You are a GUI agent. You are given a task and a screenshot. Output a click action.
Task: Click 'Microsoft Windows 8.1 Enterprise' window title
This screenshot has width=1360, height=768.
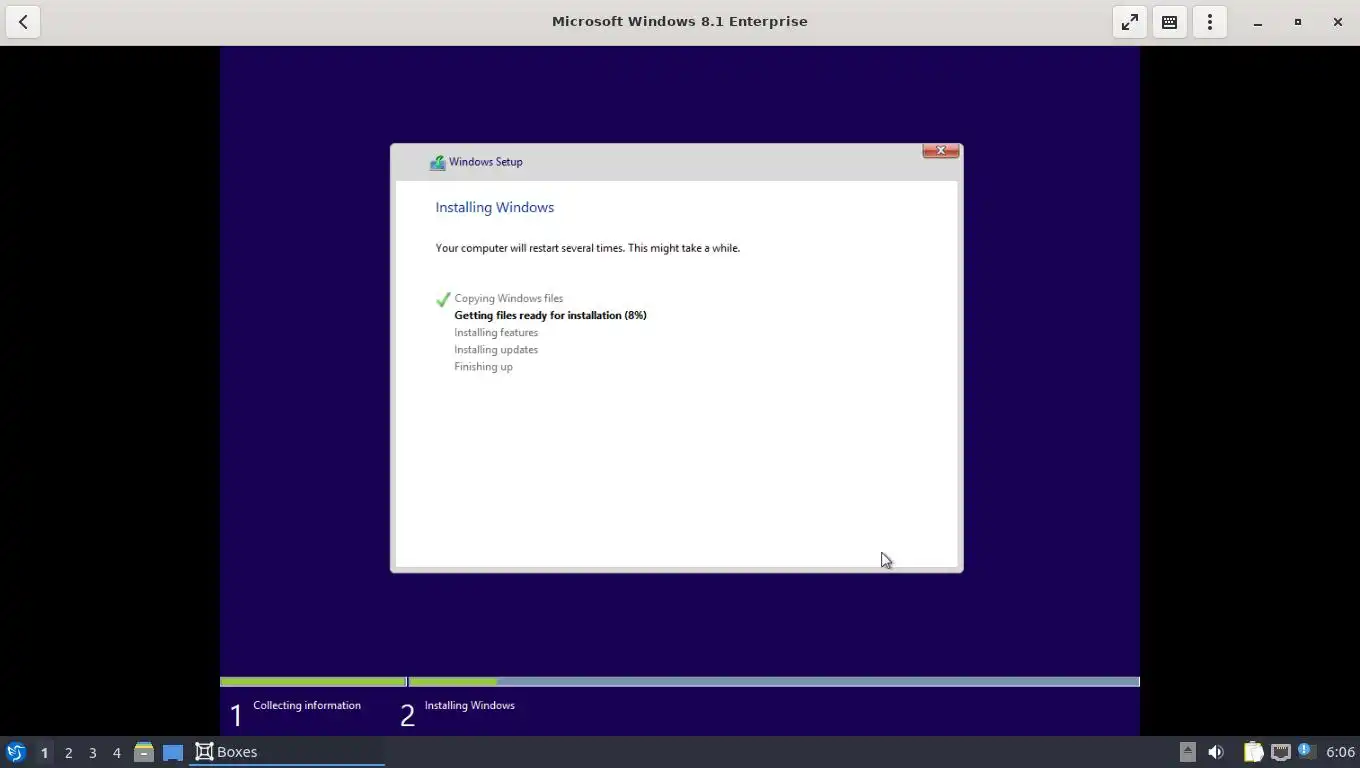coord(679,21)
